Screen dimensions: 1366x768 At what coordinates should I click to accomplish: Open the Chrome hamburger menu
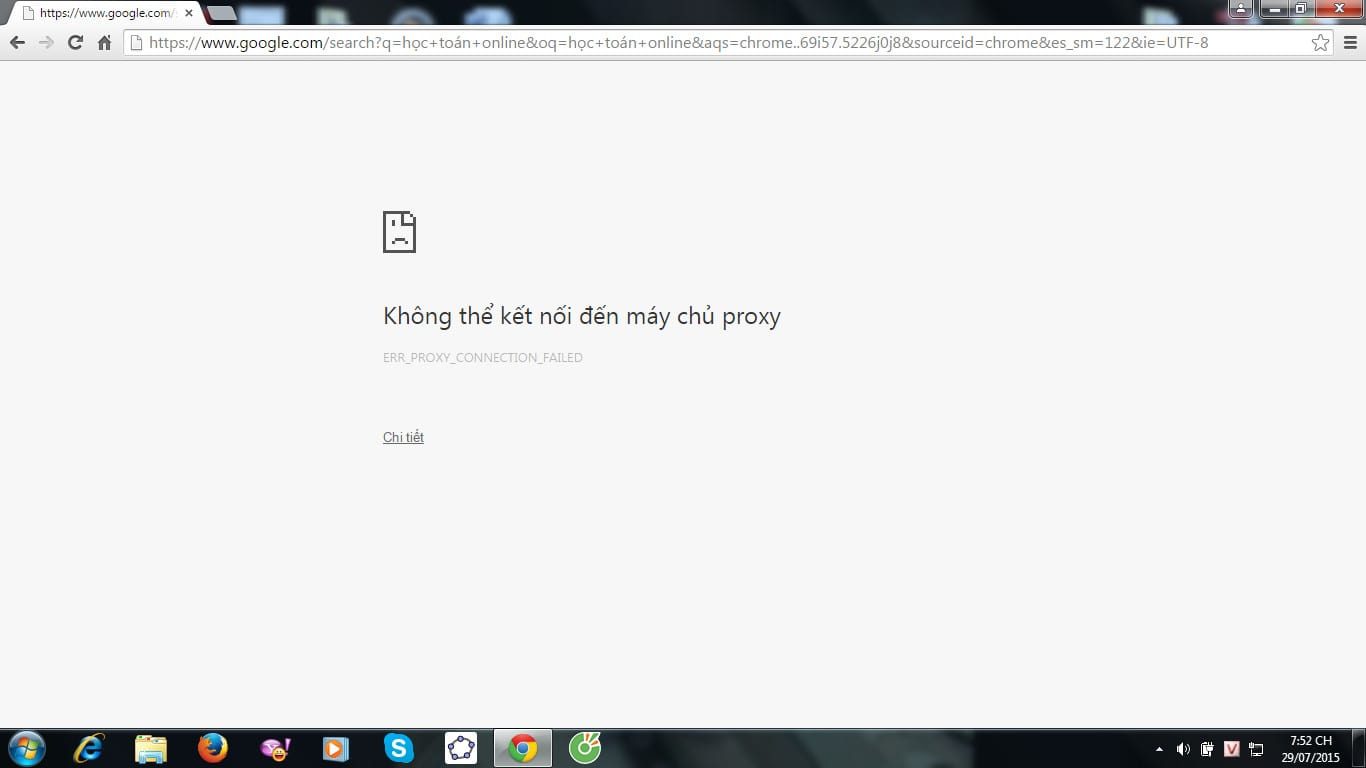(x=1350, y=43)
